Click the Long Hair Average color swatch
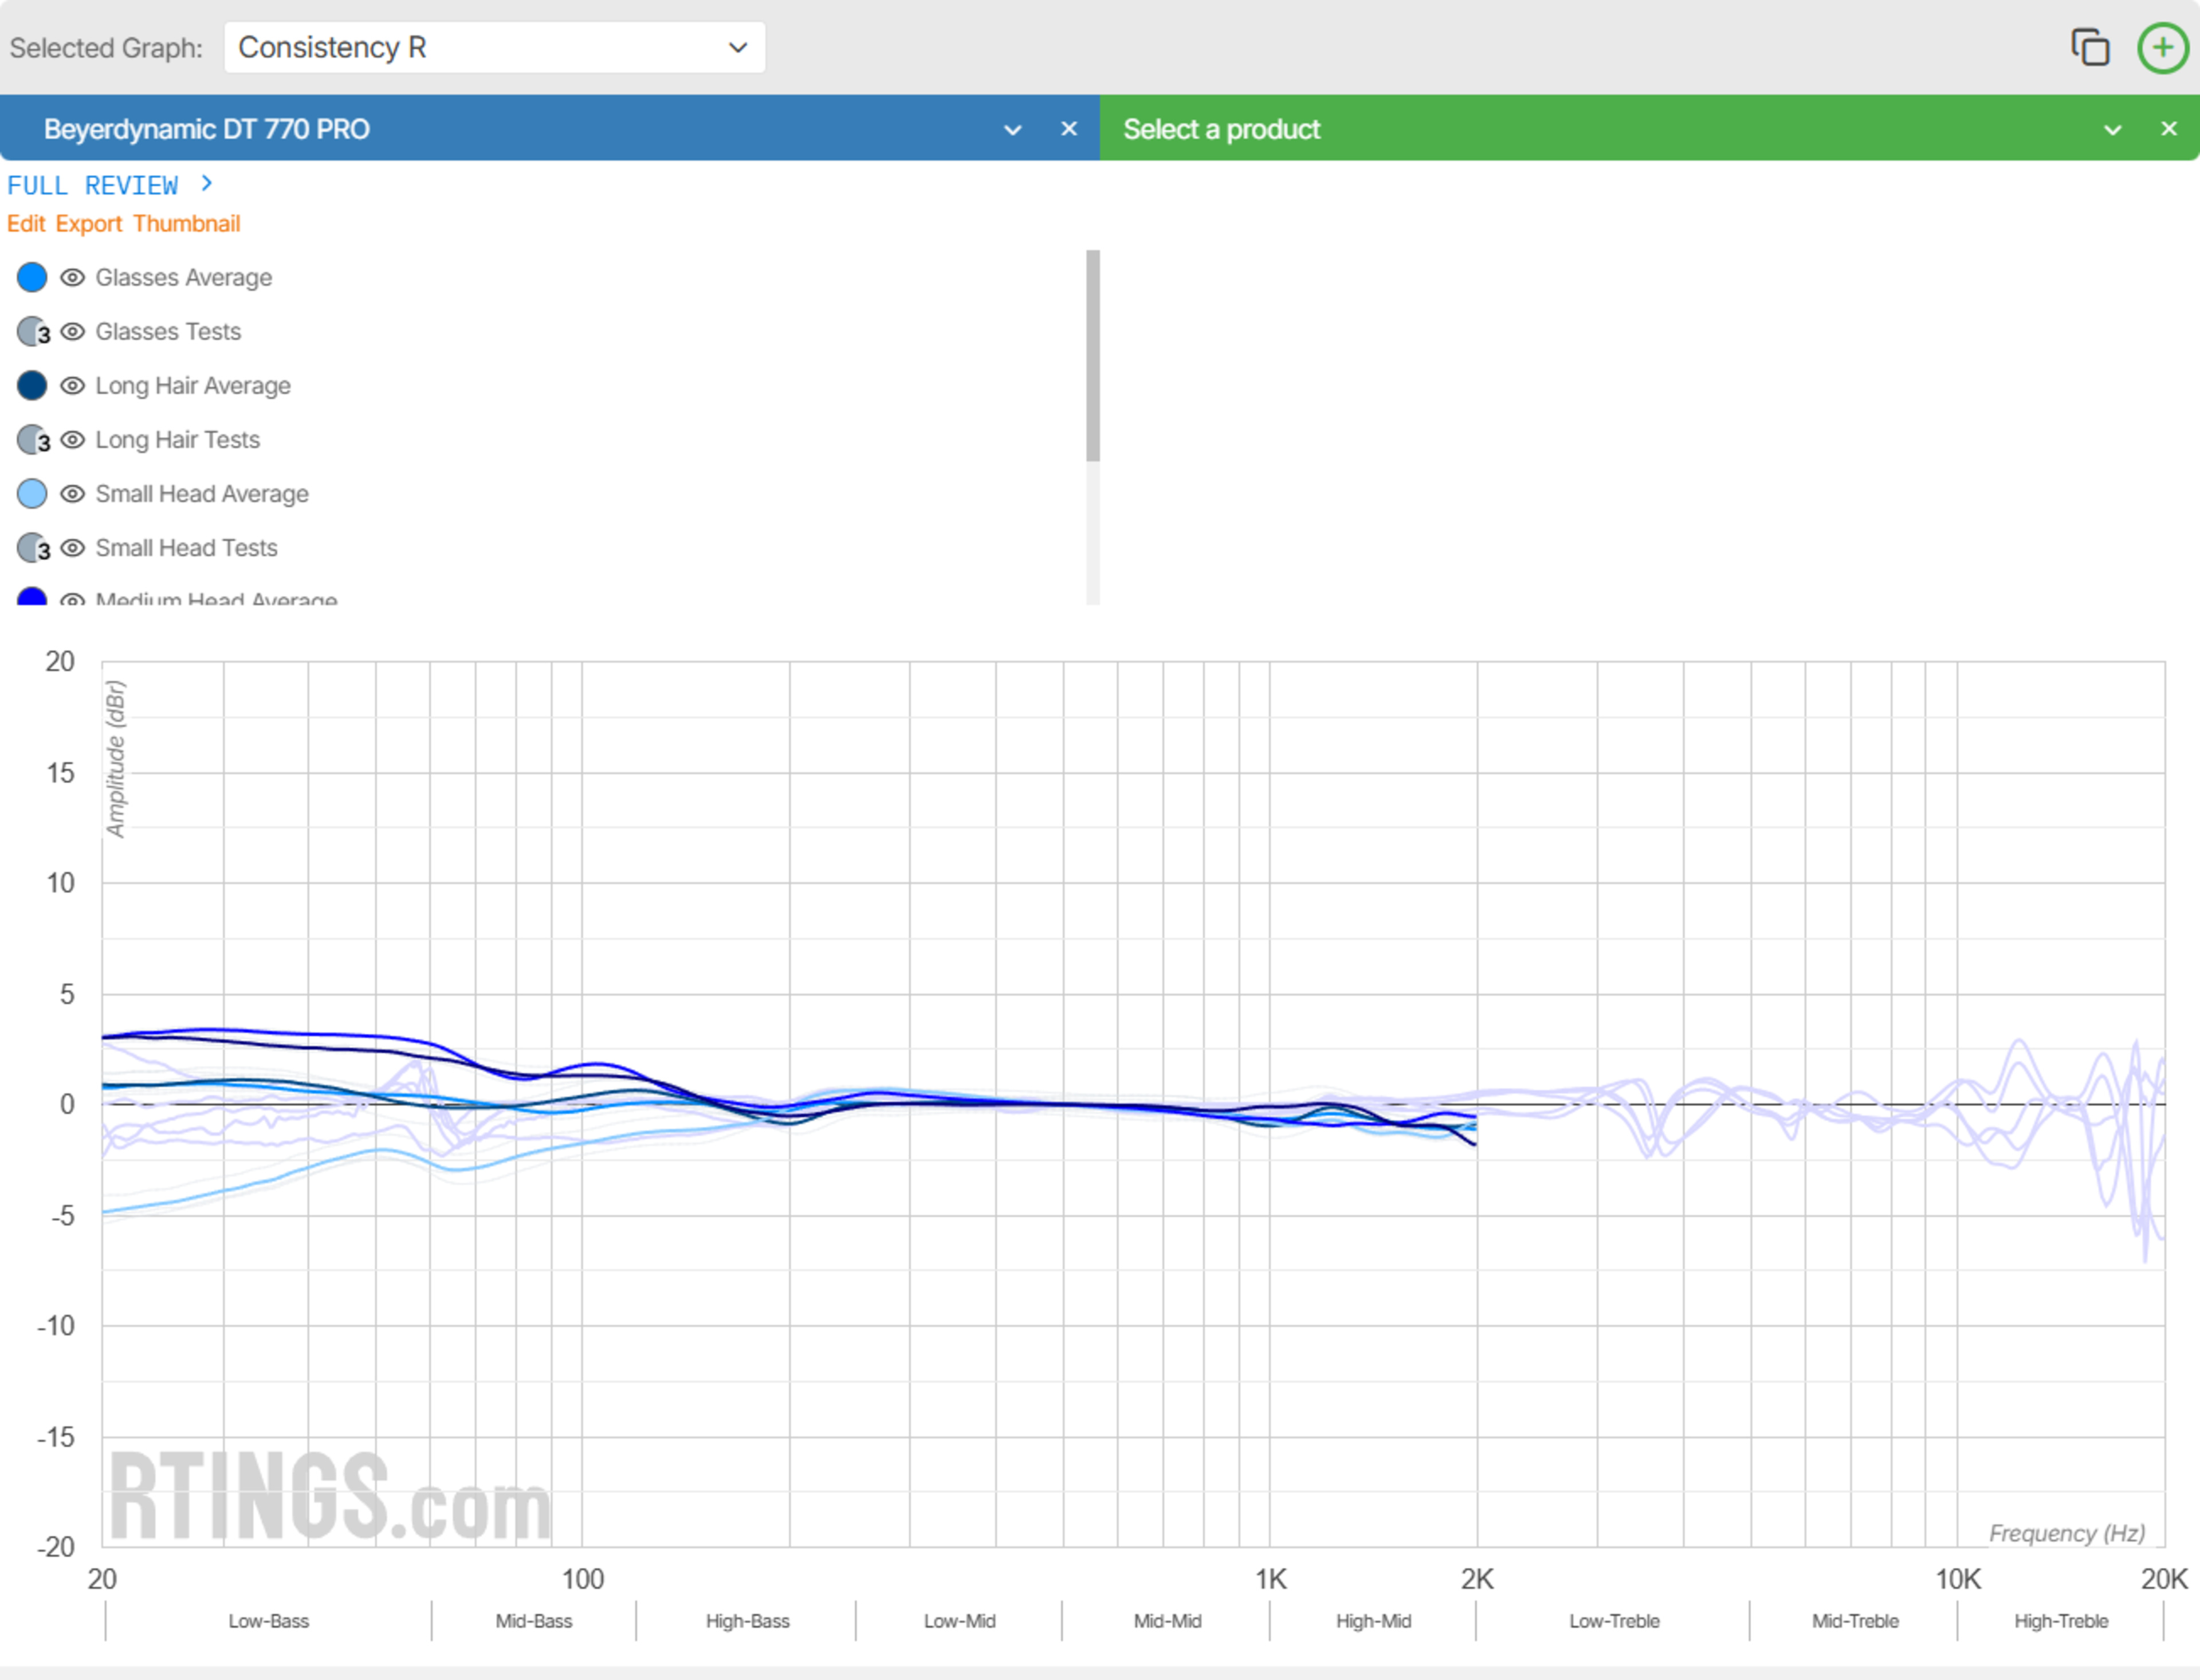 point(32,385)
